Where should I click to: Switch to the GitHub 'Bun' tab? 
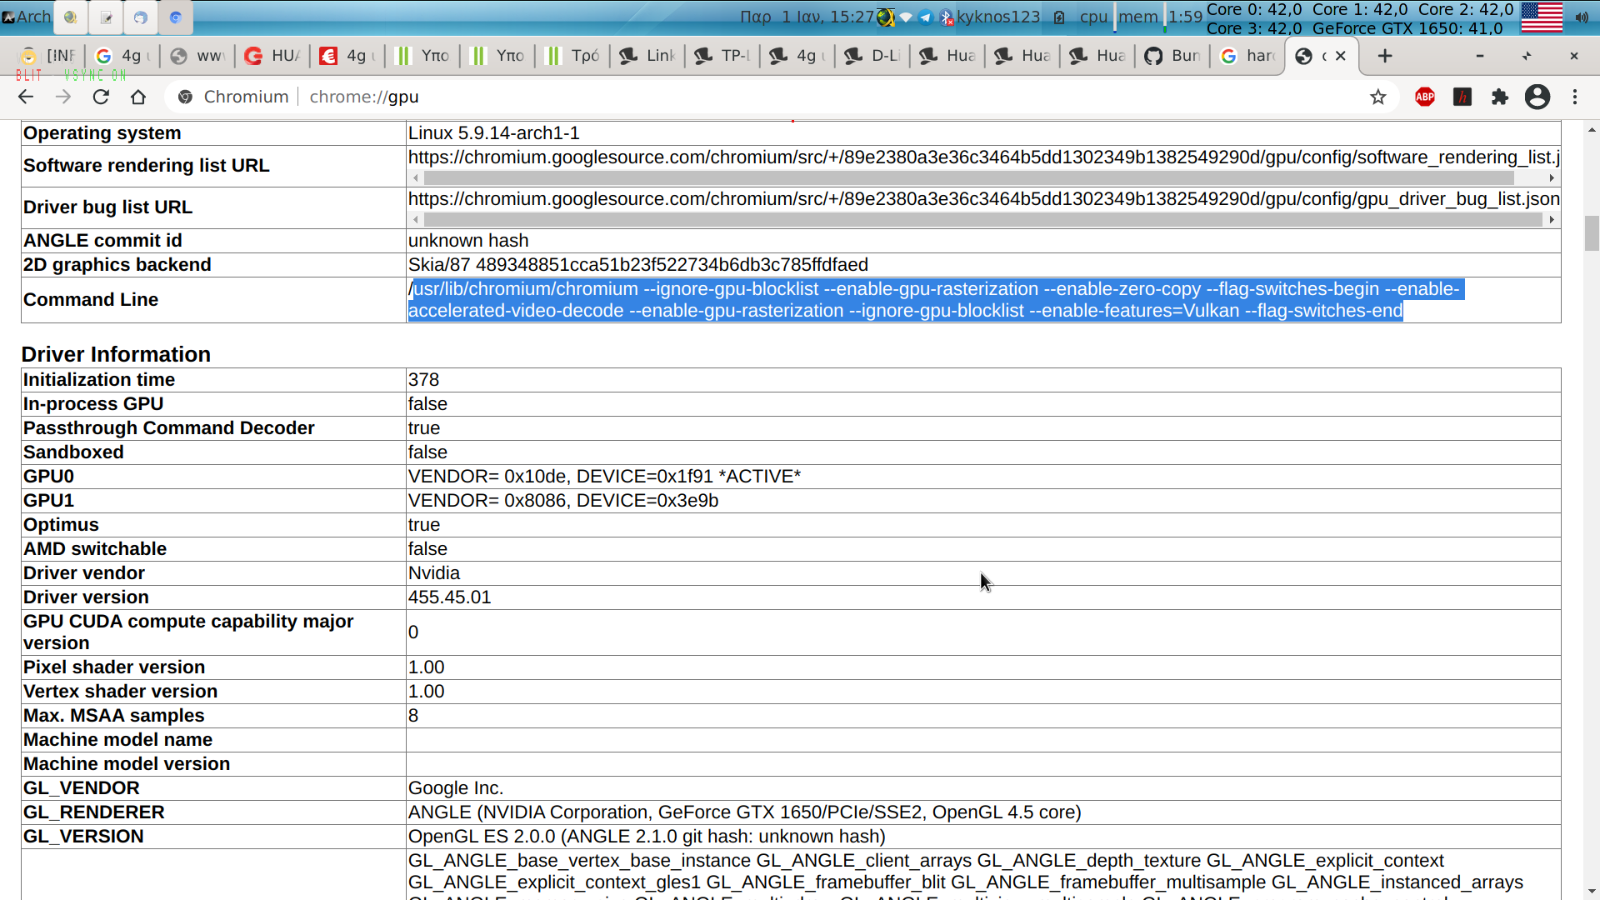(1172, 56)
